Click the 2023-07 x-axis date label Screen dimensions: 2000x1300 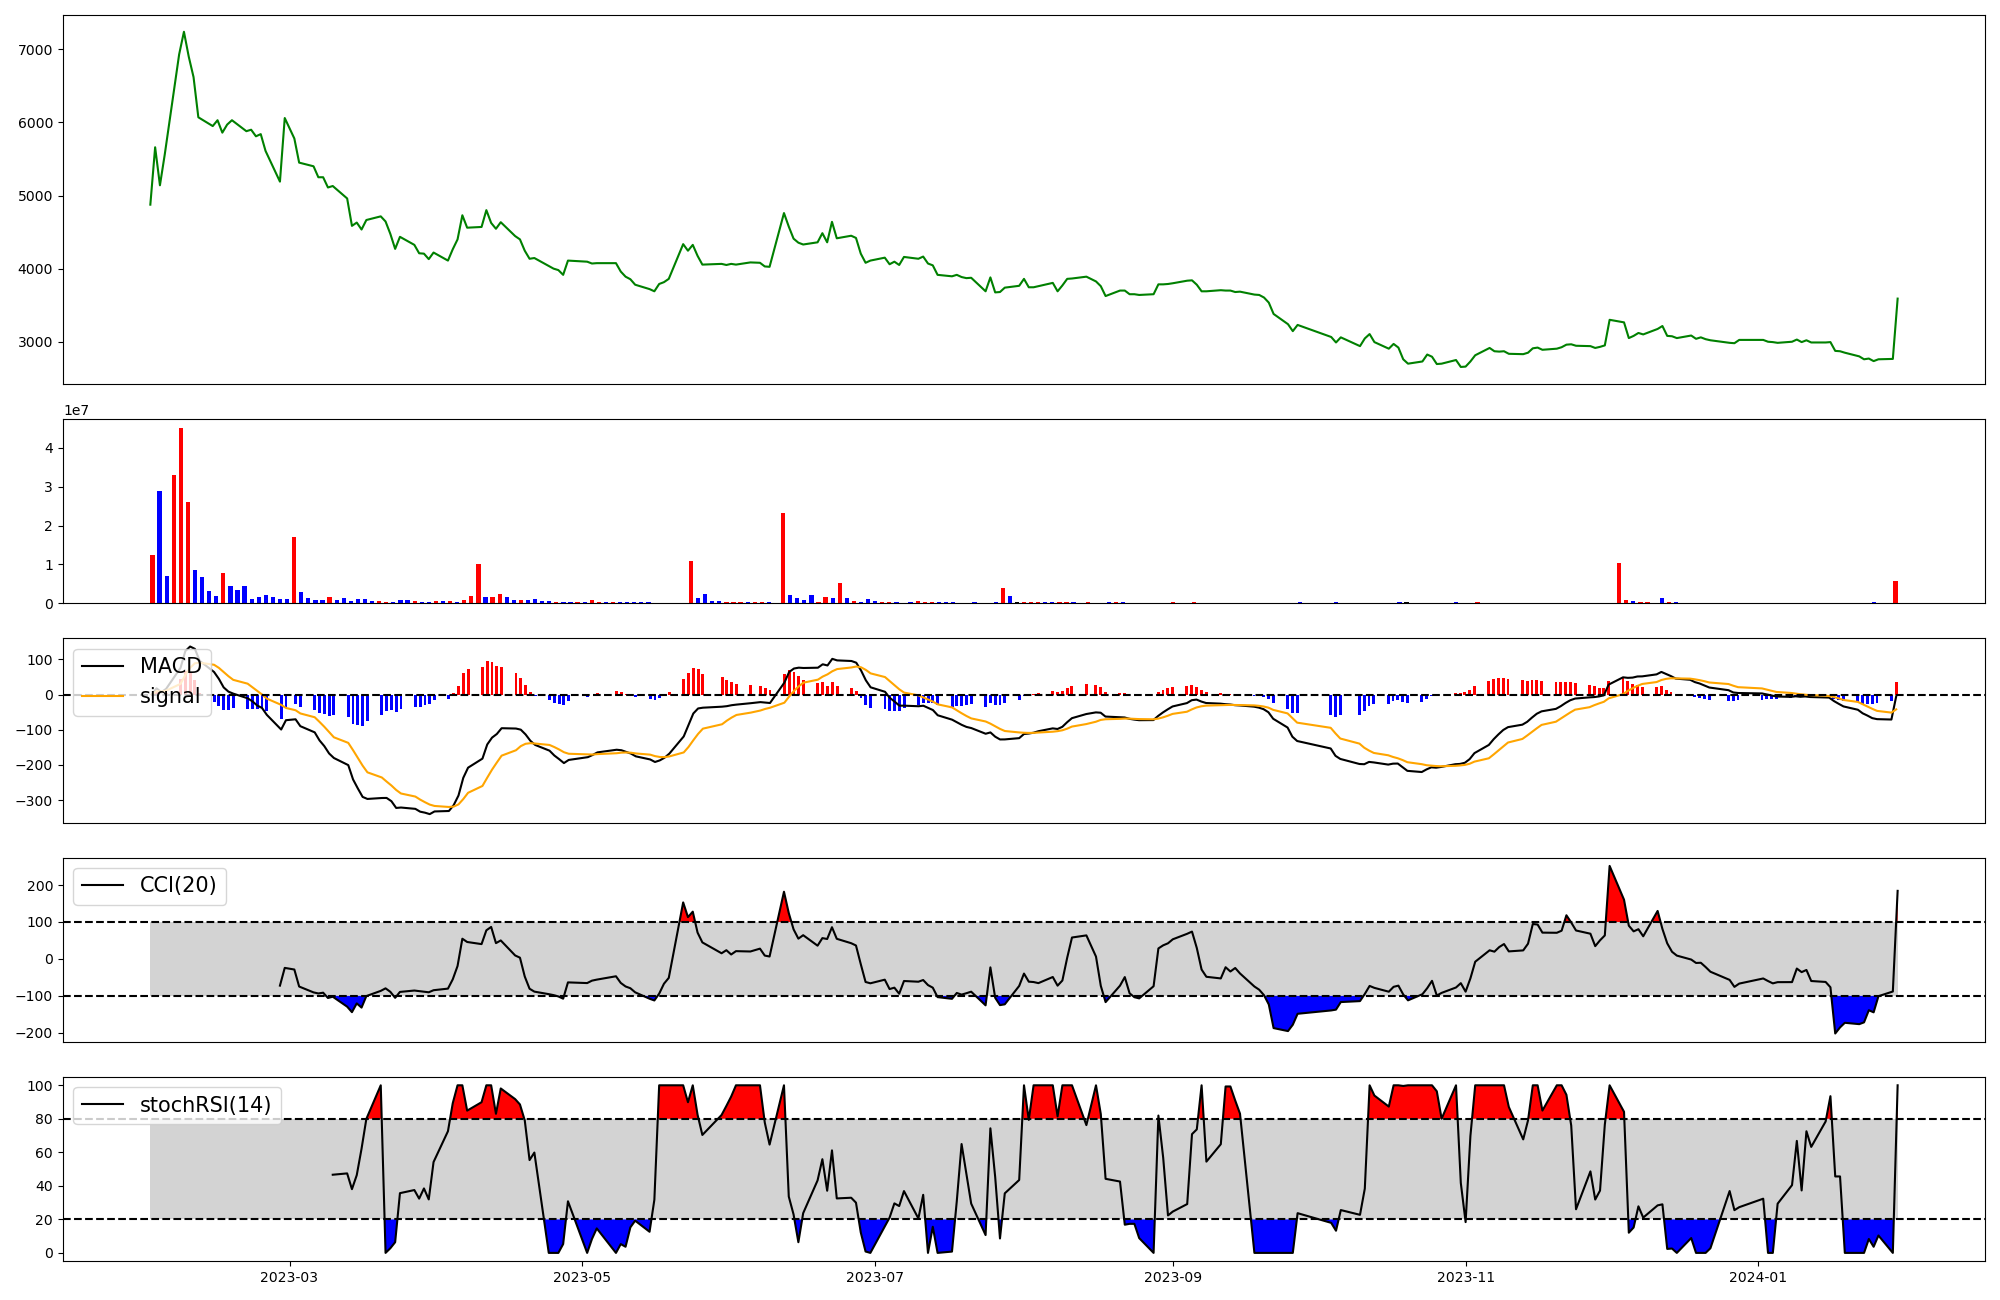click(x=875, y=1277)
